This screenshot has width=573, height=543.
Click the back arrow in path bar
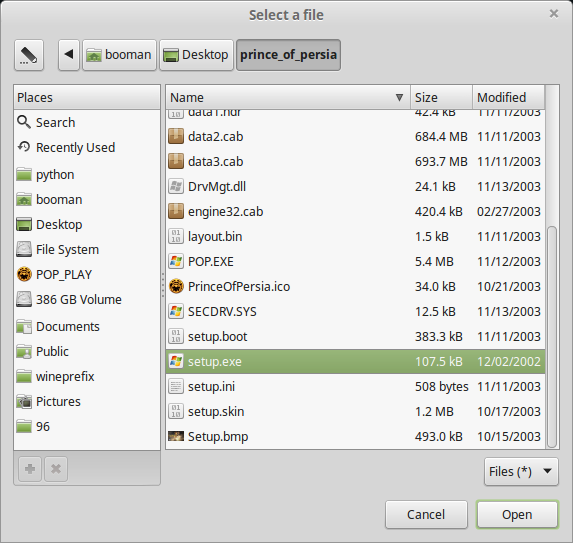69,55
